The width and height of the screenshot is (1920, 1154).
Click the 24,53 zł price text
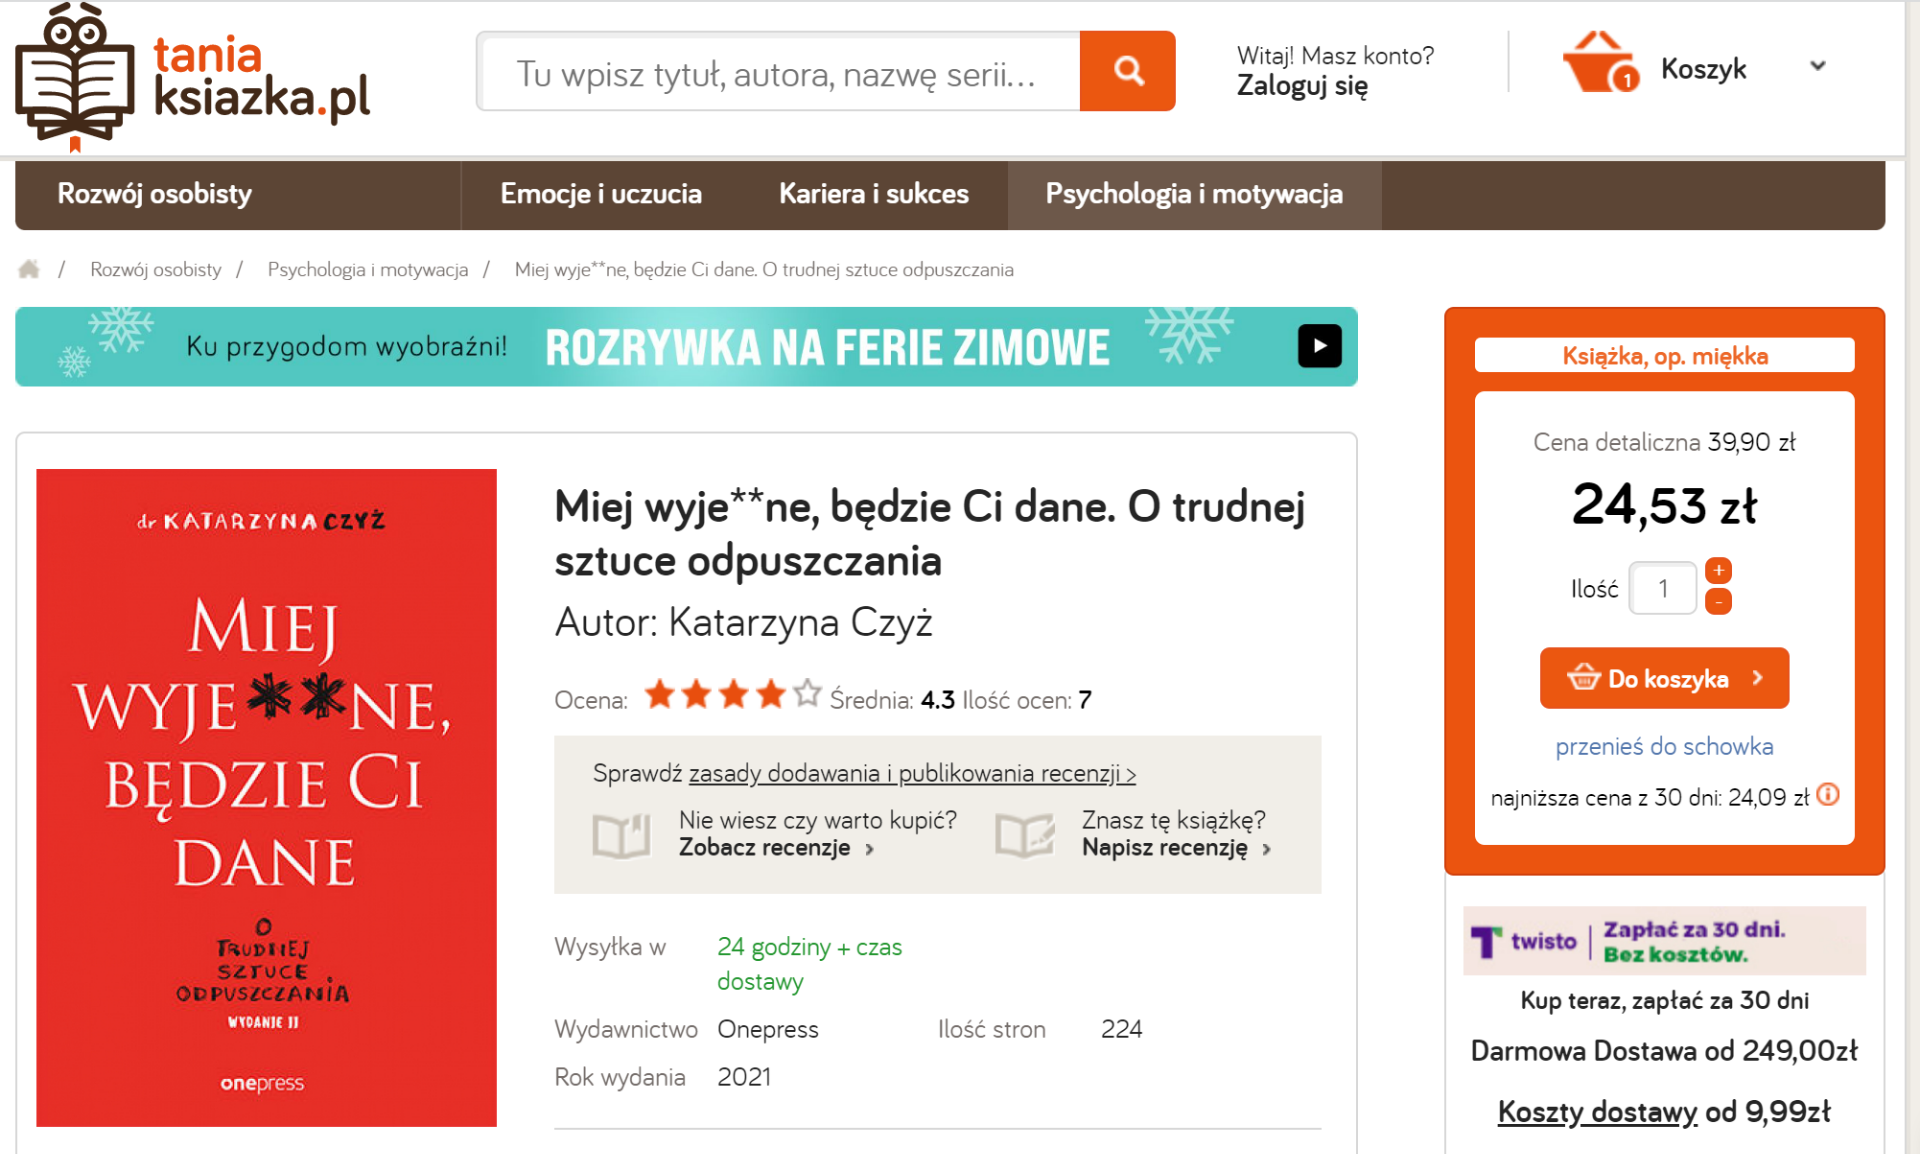tap(1664, 505)
